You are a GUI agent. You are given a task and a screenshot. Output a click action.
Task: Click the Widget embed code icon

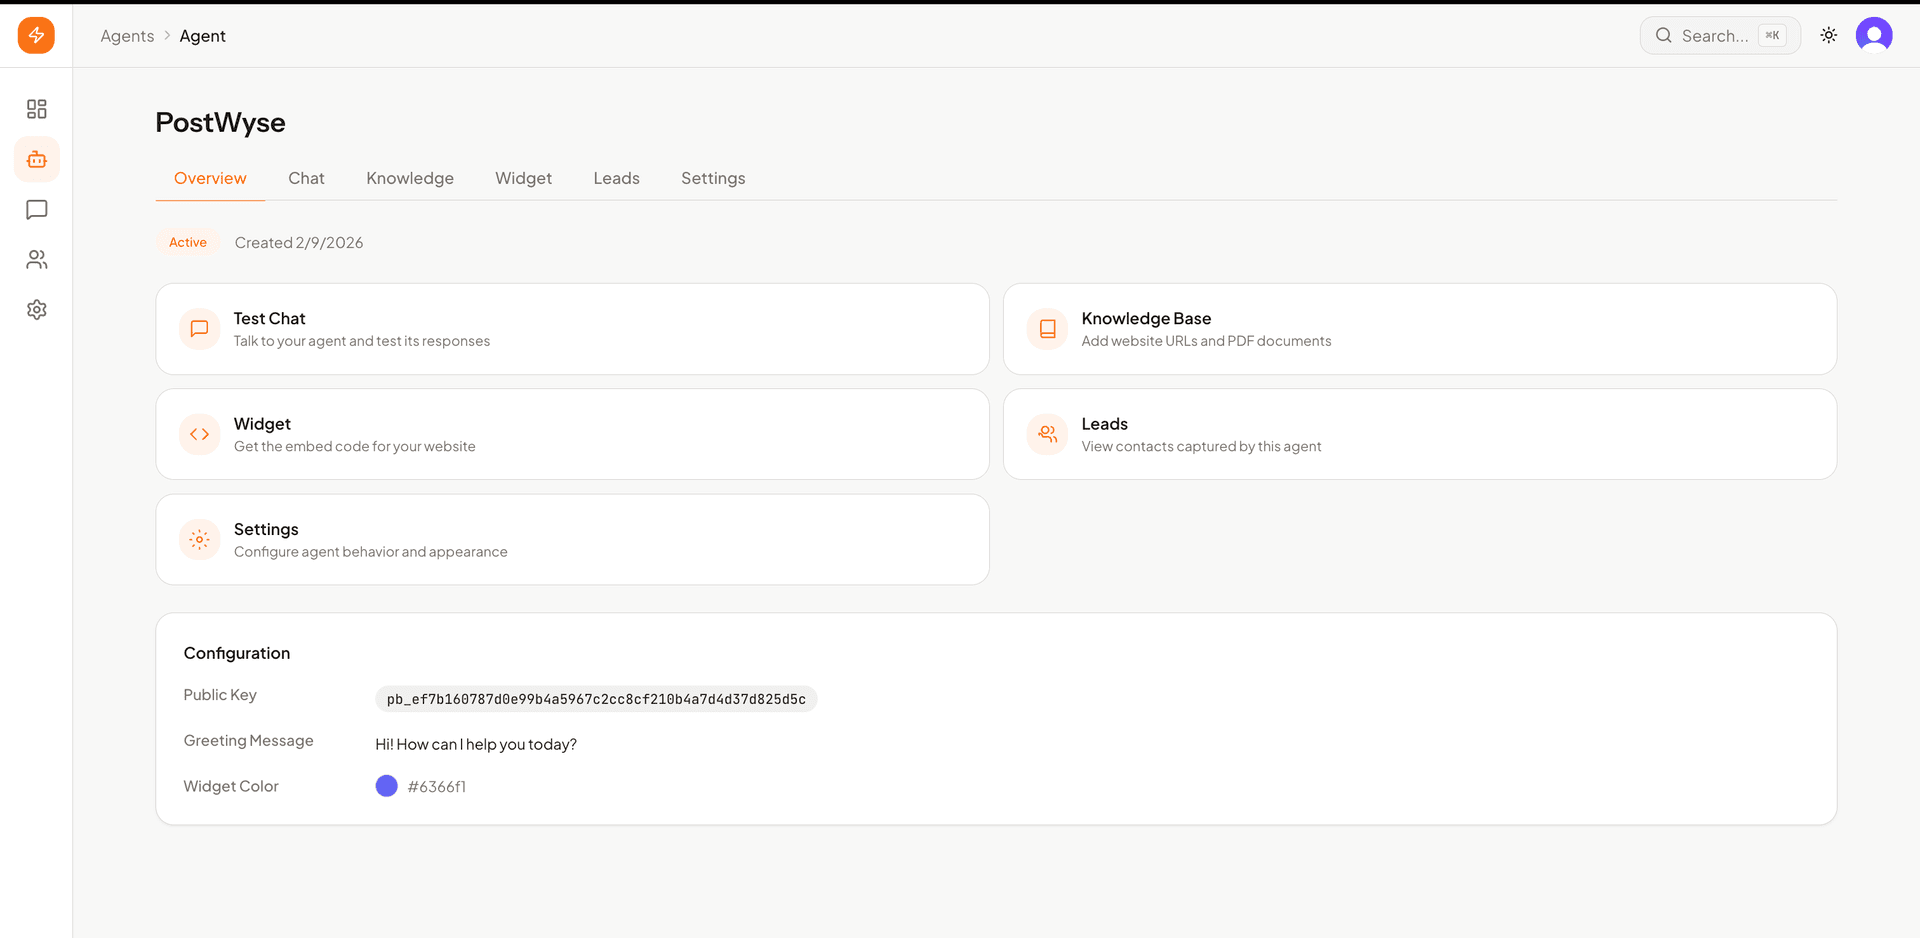tap(199, 434)
